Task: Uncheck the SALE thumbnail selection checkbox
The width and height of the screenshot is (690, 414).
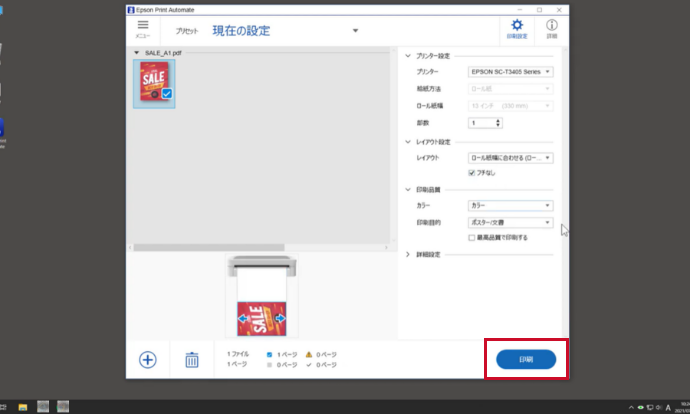Action: [167, 94]
